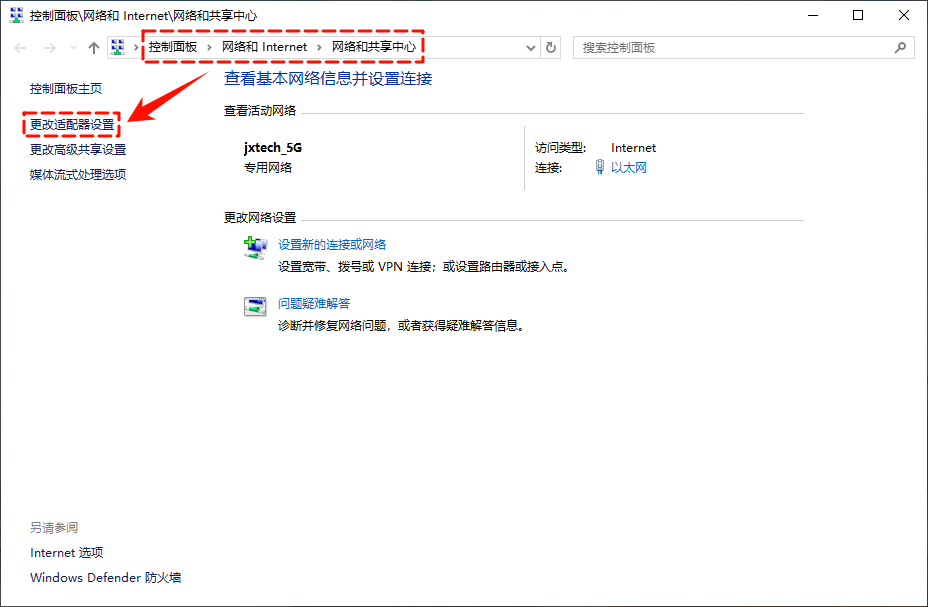This screenshot has width=928, height=607.
Task: Open Windows Defender 防火墙 settings
Action: pyautogui.click(x=104, y=578)
